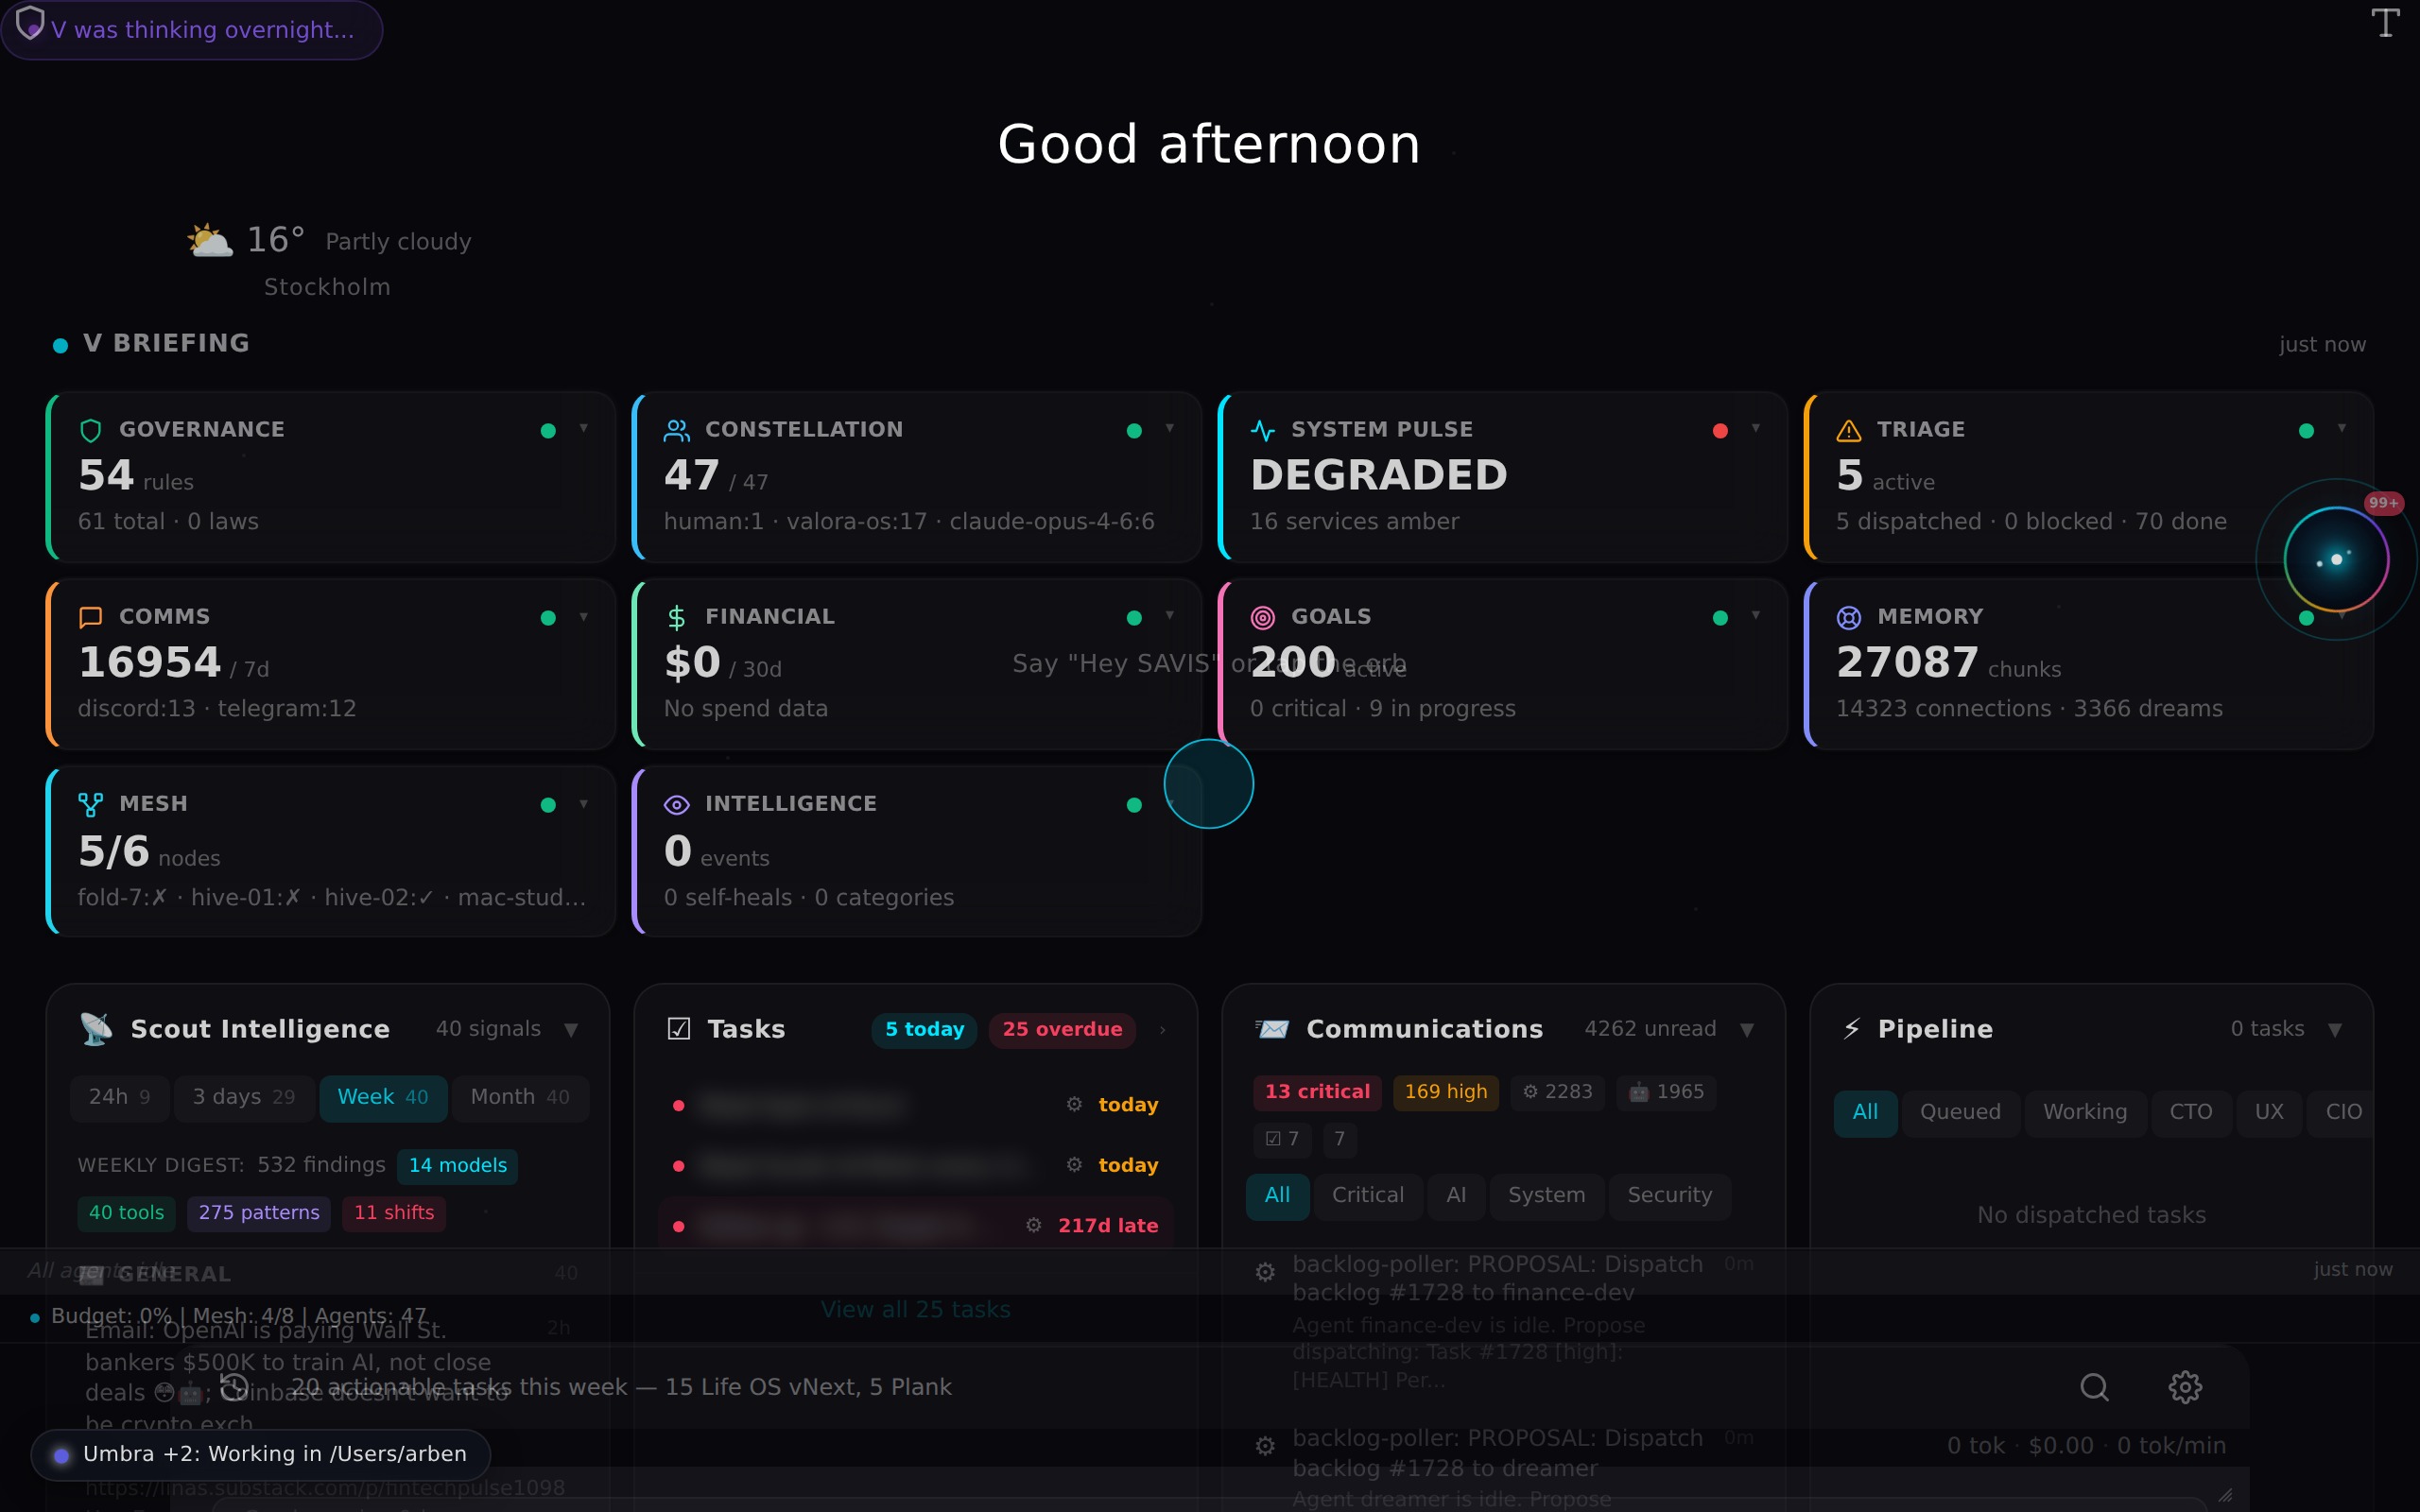Click the weather partly cloudy icon
This screenshot has height=1512, width=2420.
click(210, 241)
